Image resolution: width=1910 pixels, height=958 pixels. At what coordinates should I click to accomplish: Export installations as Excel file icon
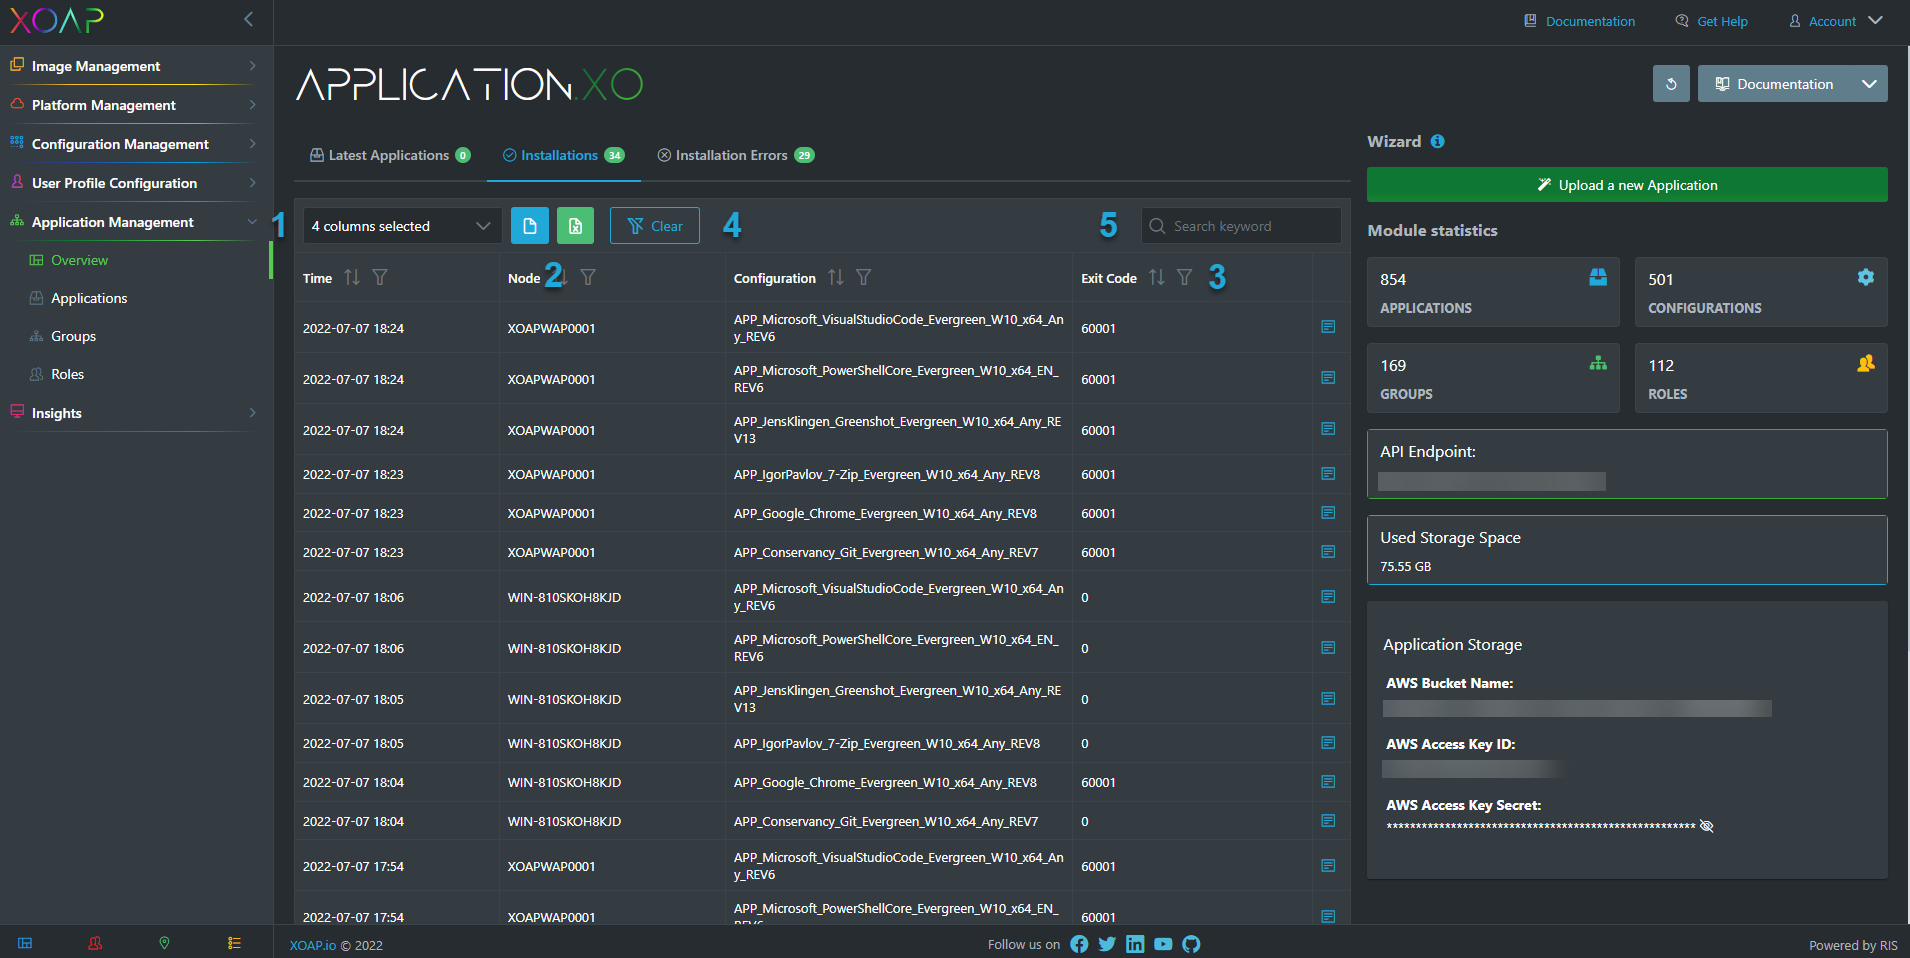(576, 226)
